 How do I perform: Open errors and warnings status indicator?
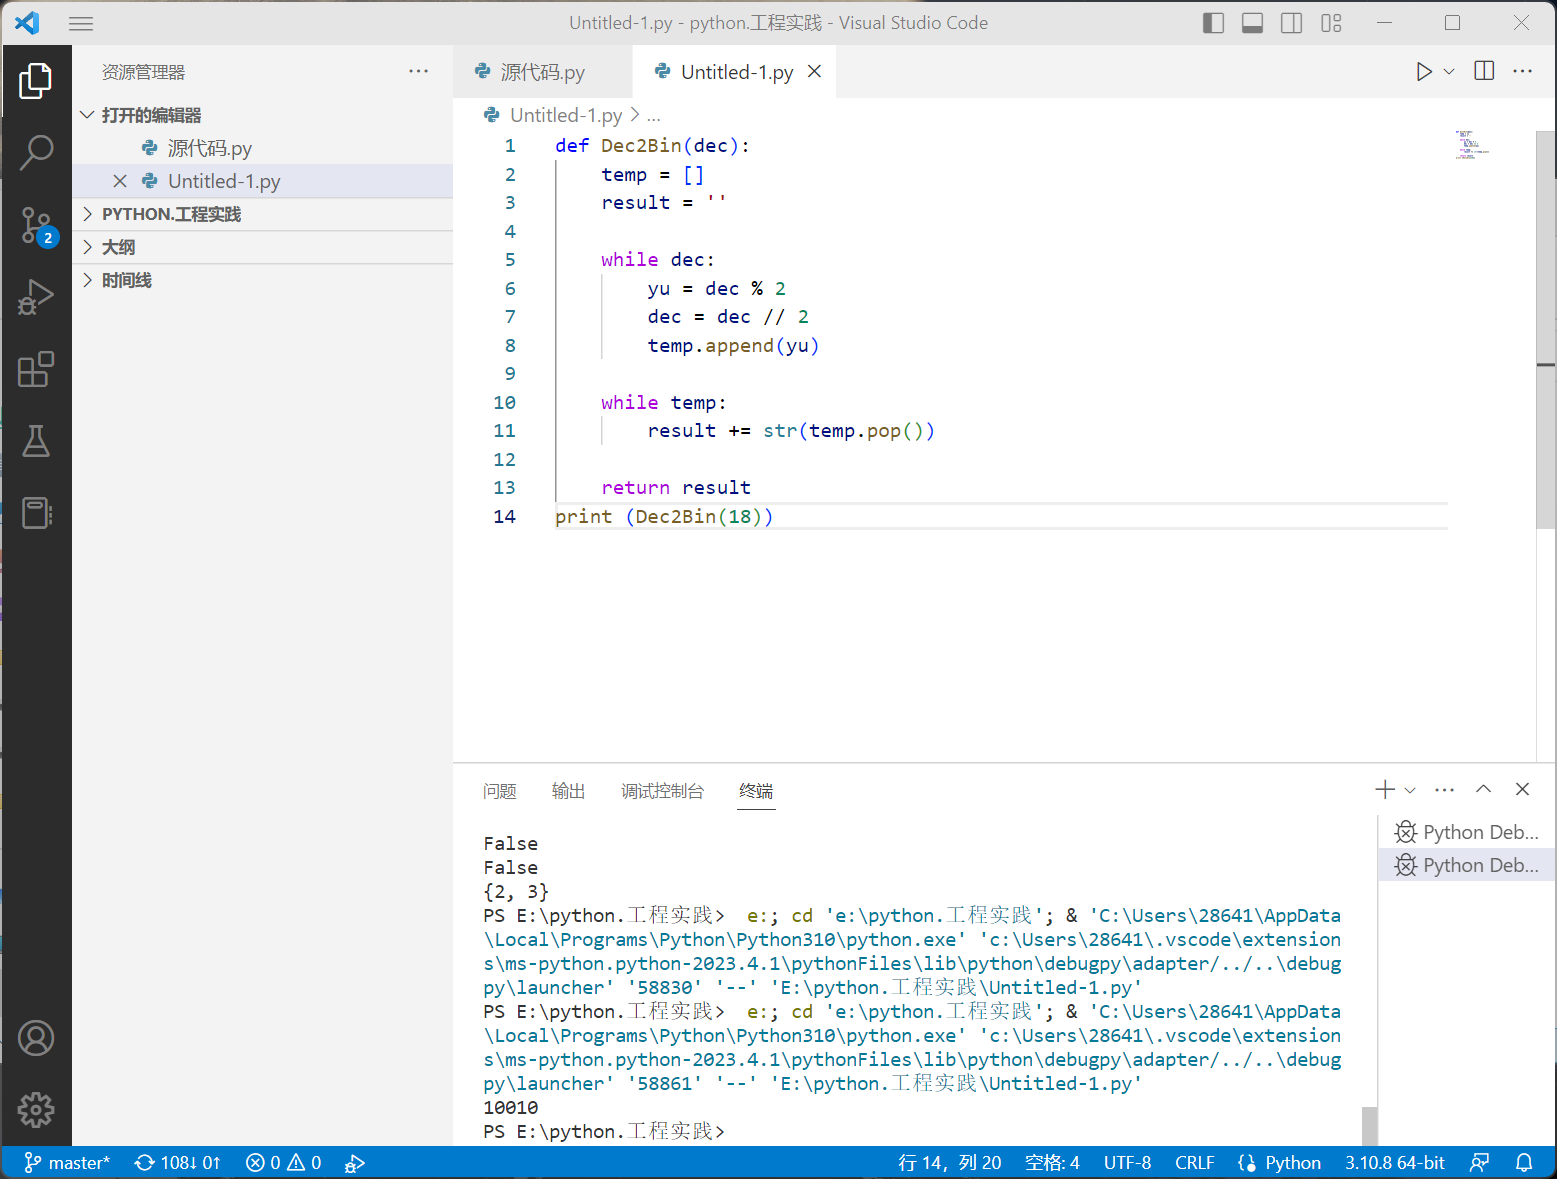pyautogui.click(x=284, y=1163)
